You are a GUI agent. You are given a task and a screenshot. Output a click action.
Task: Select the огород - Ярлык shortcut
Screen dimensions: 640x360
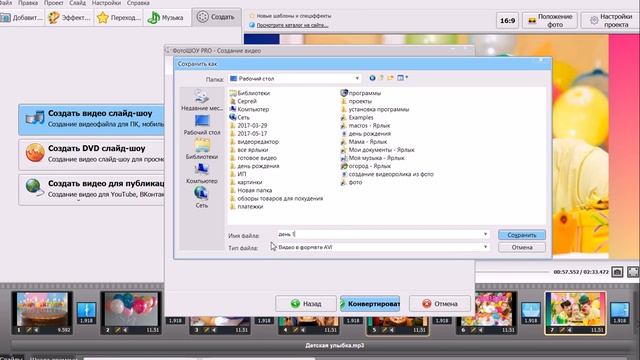(366, 166)
